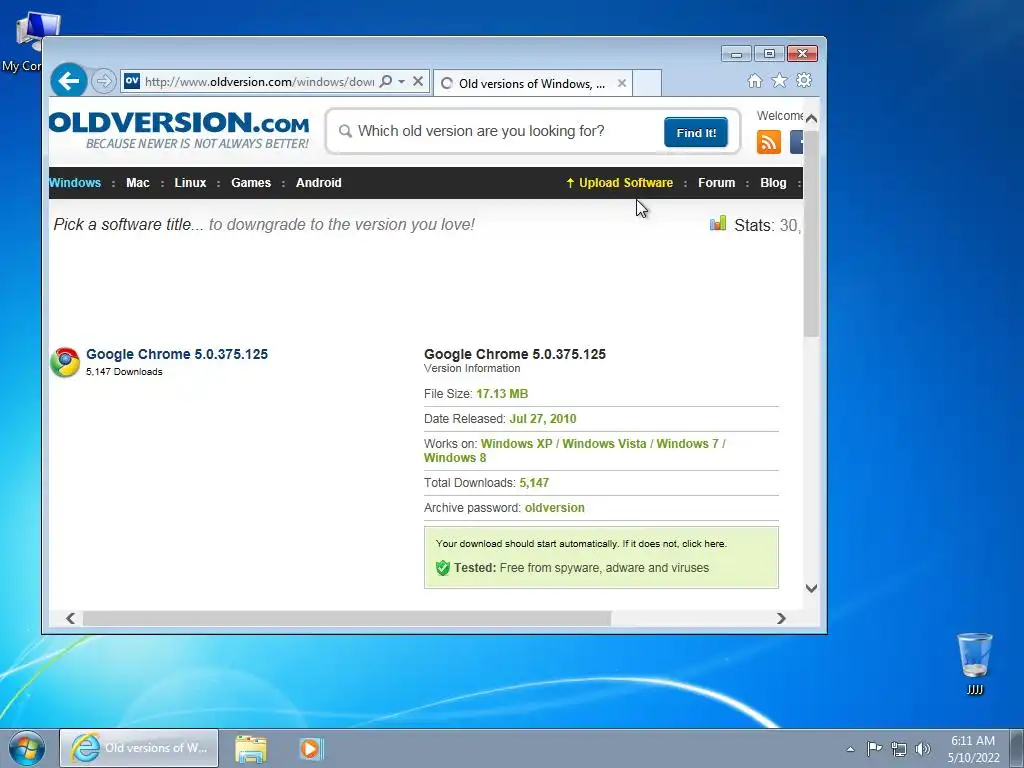1024x768 pixels.
Task: Click the horizontal scrollbar thumb
Action: tap(347, 618)
